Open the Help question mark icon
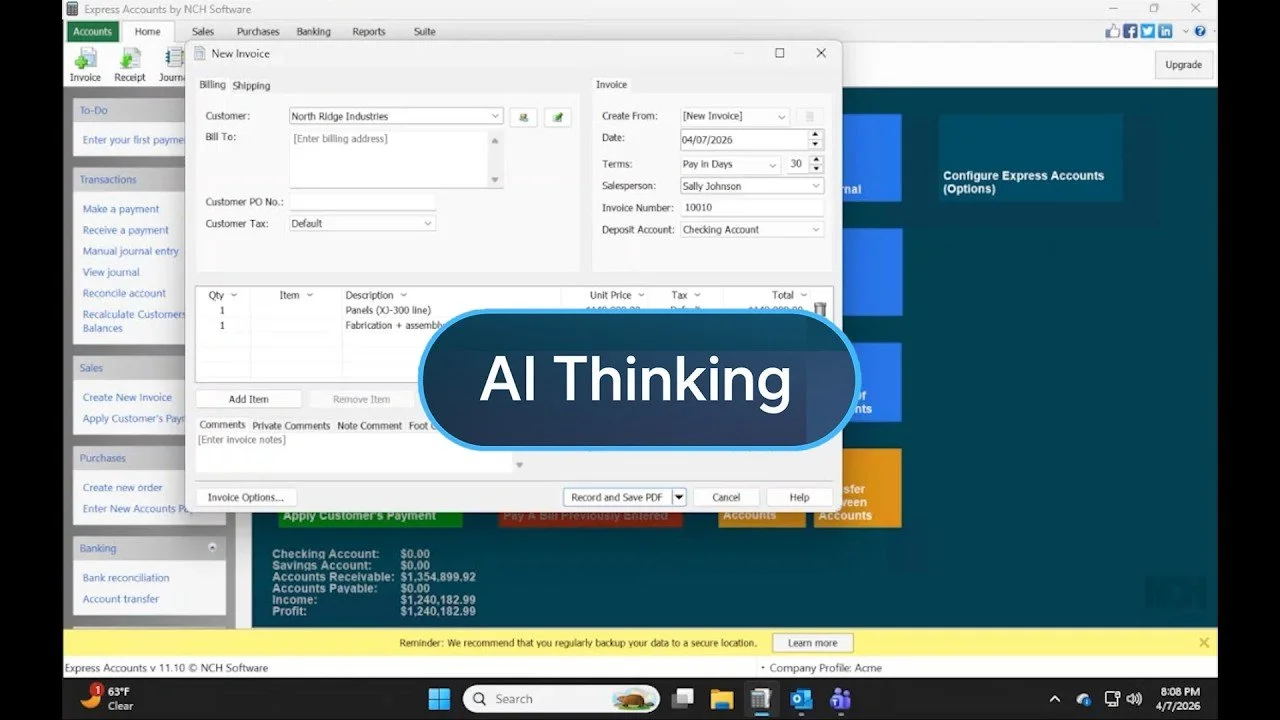The height and width of the screenshot is (720, 1280). pyautogui.click(x=1200, y=31)
